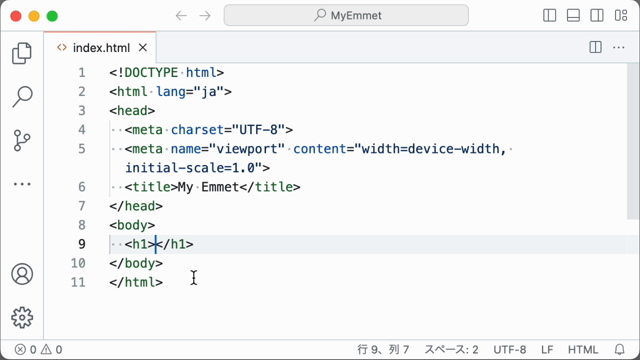The image size is (640, 360).
Task: Click line number 1 in the gutter
Action: coord(82,73)
